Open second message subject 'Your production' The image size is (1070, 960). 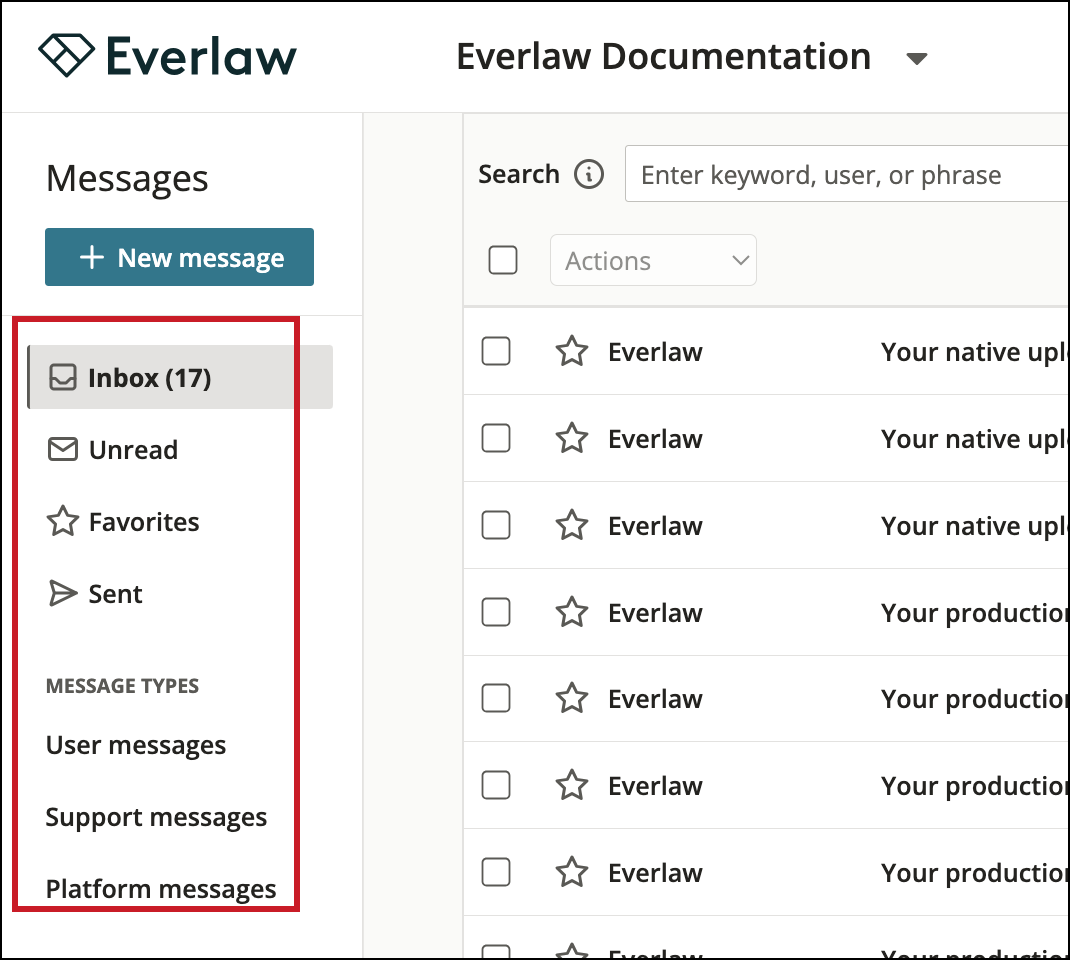point(974,699)
